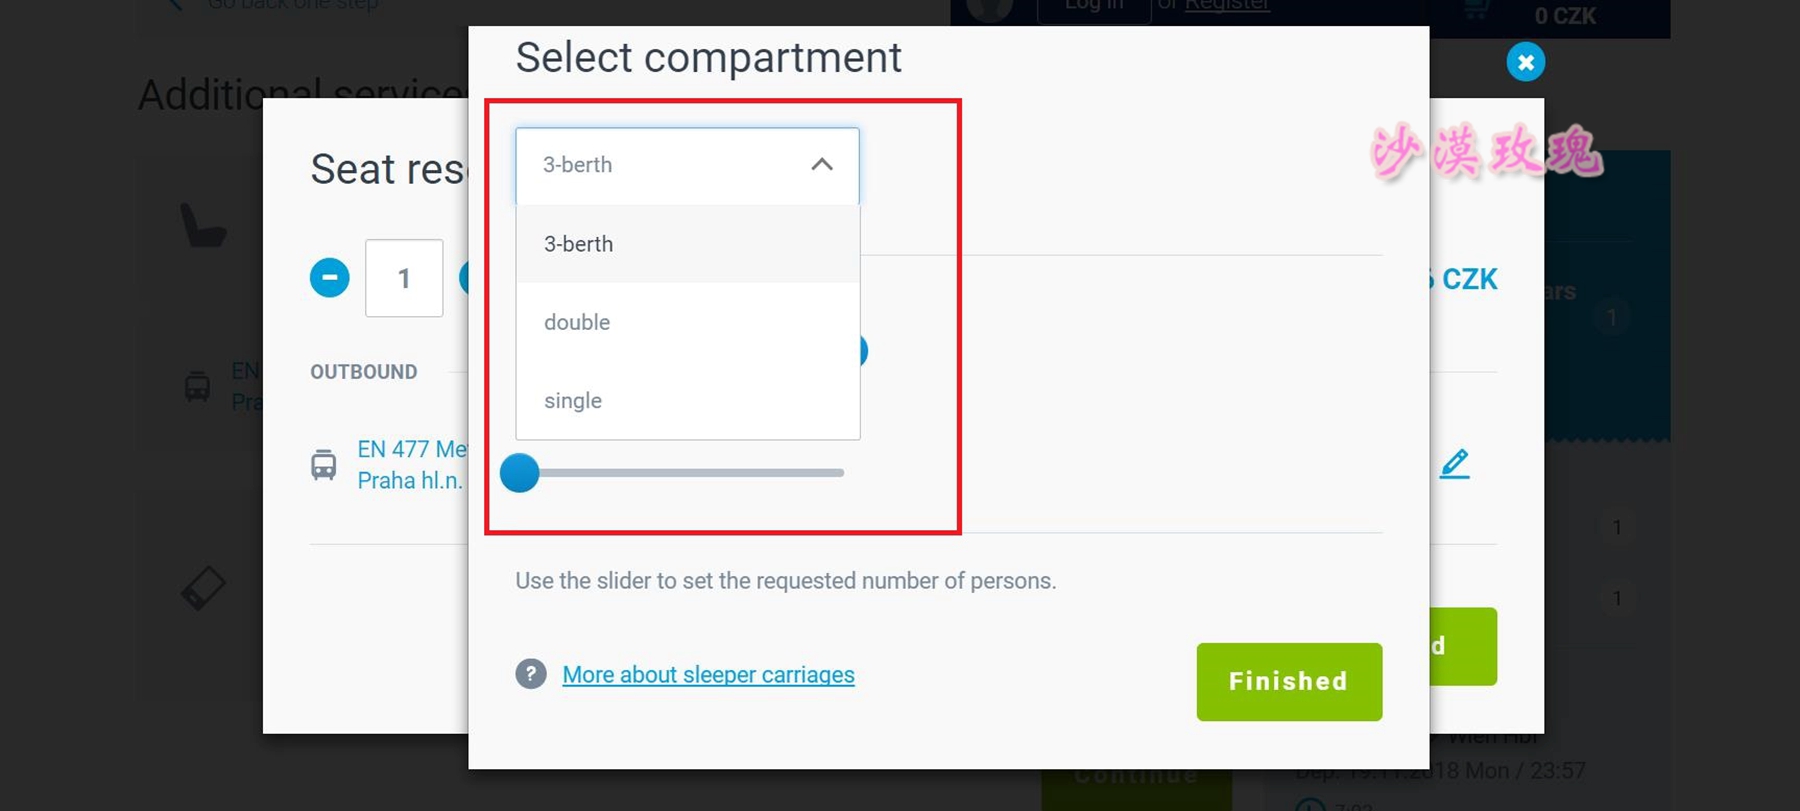Screen dimensions: 1800x811
Task: Collapse the 3-berth compartment dropdown
Action: tap(686, 165)
